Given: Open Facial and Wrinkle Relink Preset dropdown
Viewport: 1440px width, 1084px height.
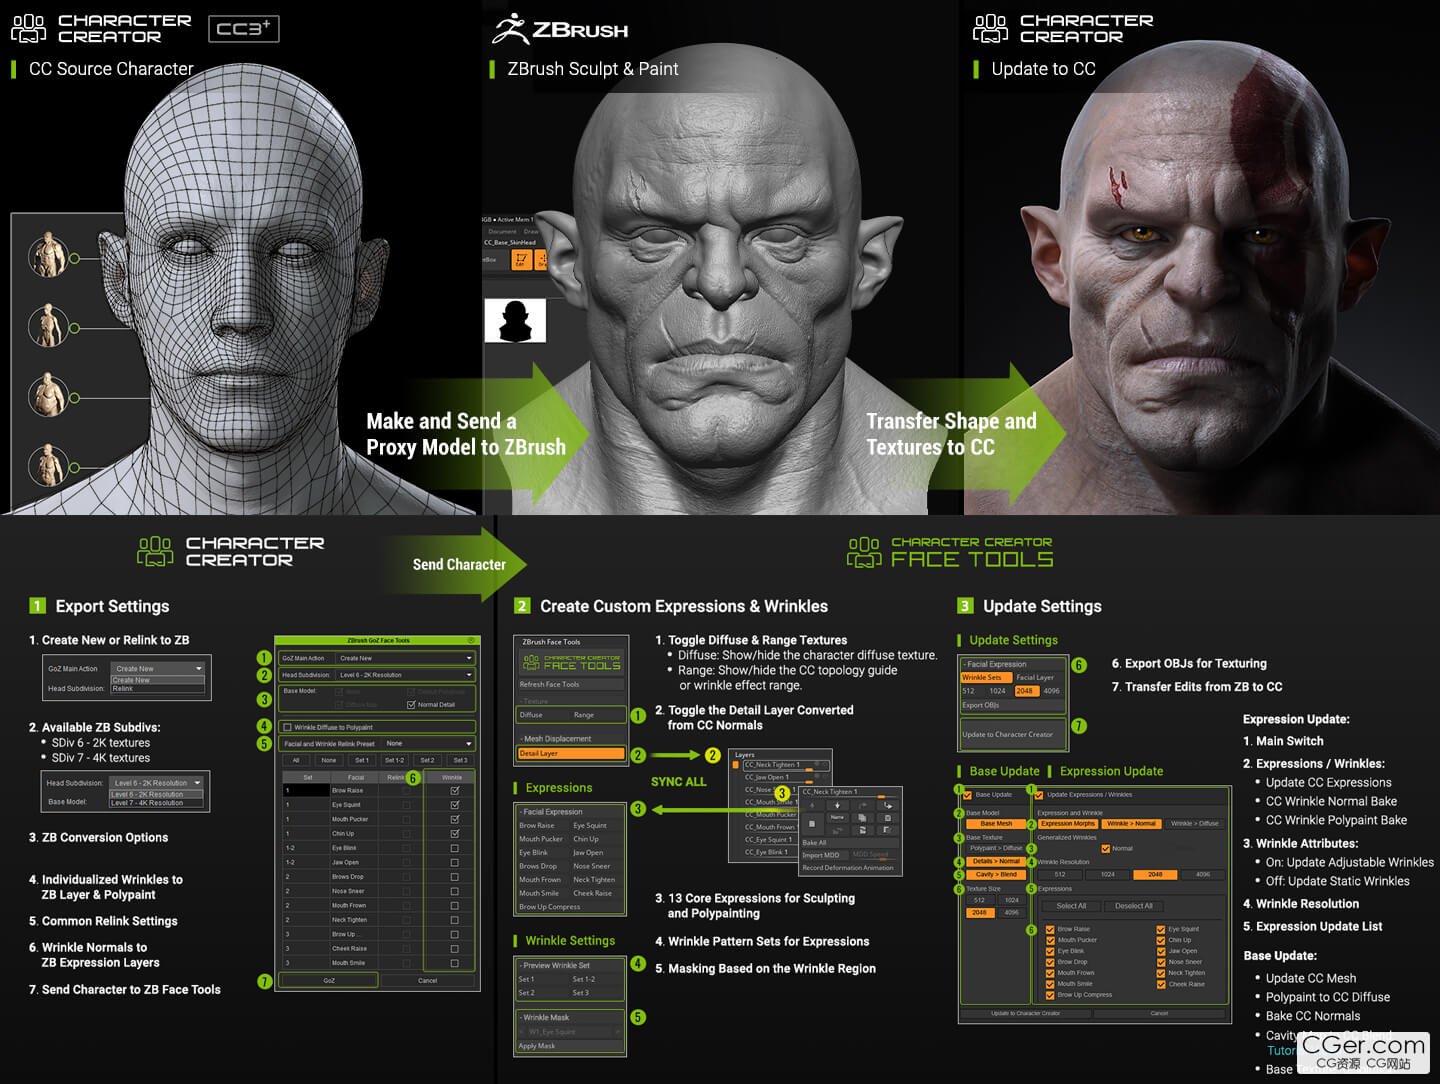Looking at the screenshot, I should pos(429,744).
